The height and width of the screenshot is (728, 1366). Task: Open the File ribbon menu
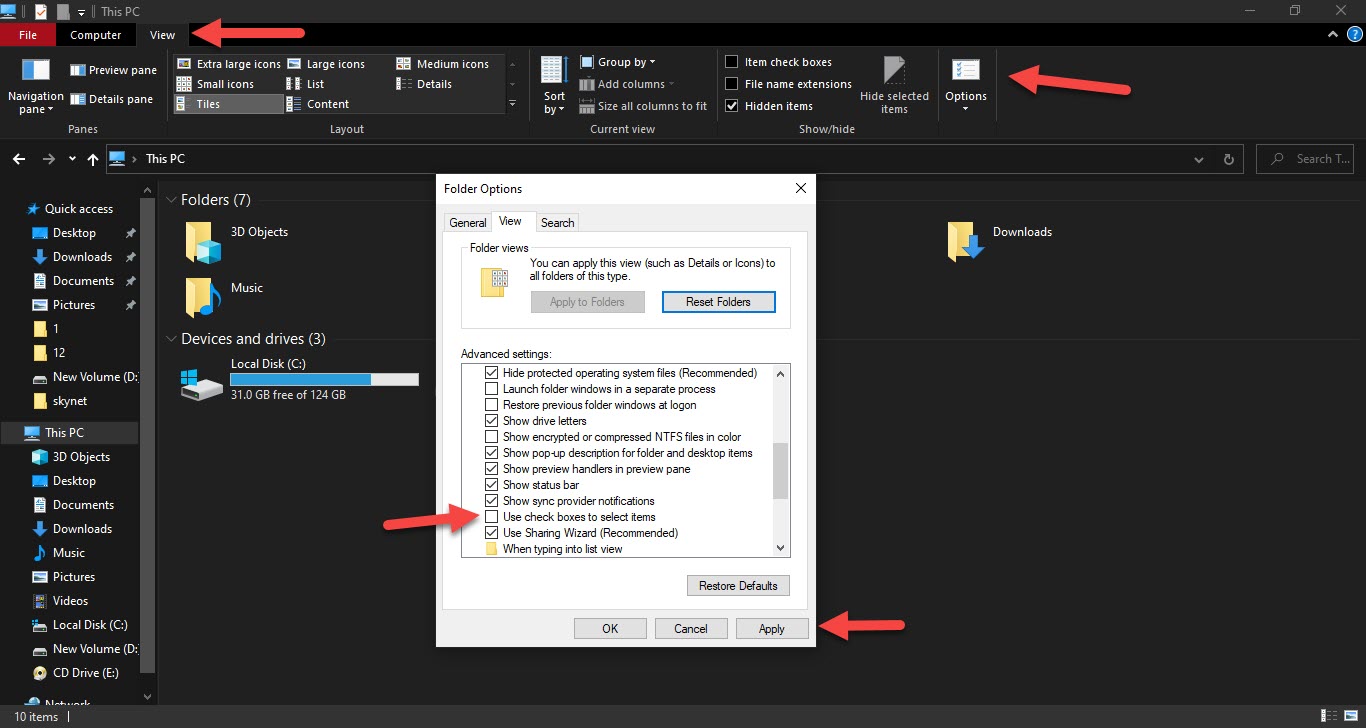[x=28, y=35]
